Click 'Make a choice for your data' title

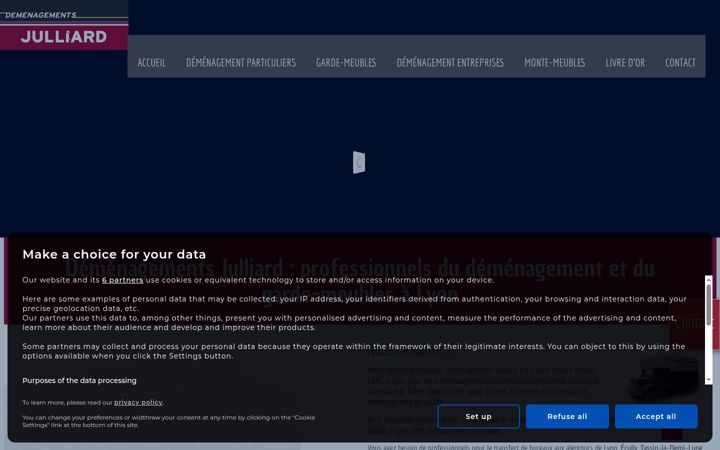click(114, 254)
